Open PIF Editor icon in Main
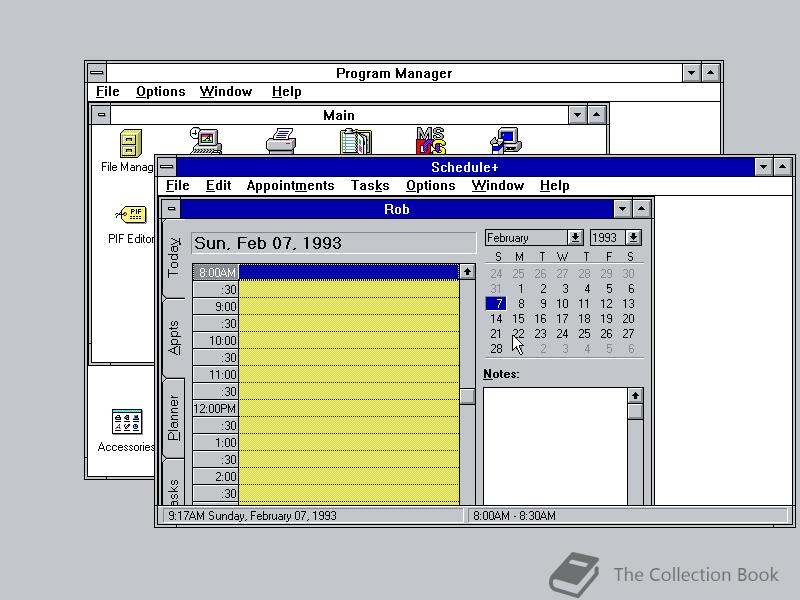The image size is (800, 600). click(x=132, y=214)
